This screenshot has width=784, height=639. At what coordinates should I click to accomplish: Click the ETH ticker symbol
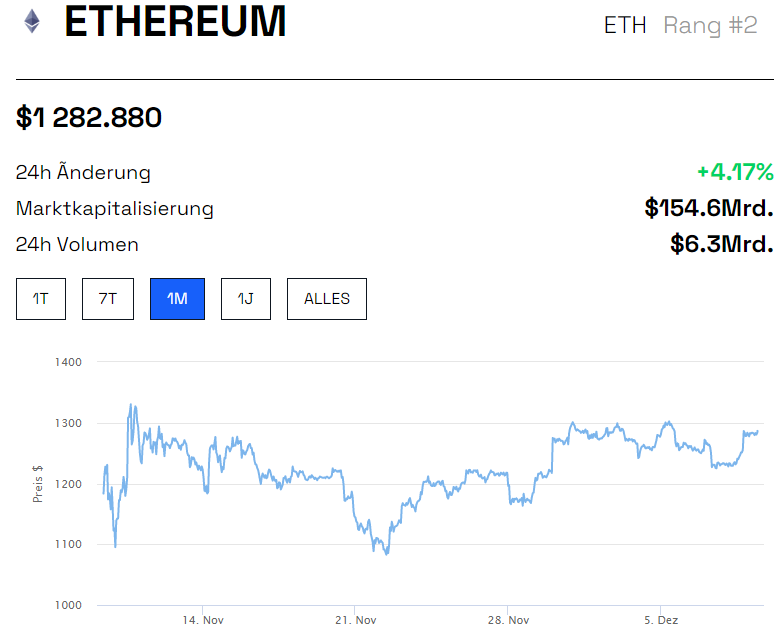[625, 25]
